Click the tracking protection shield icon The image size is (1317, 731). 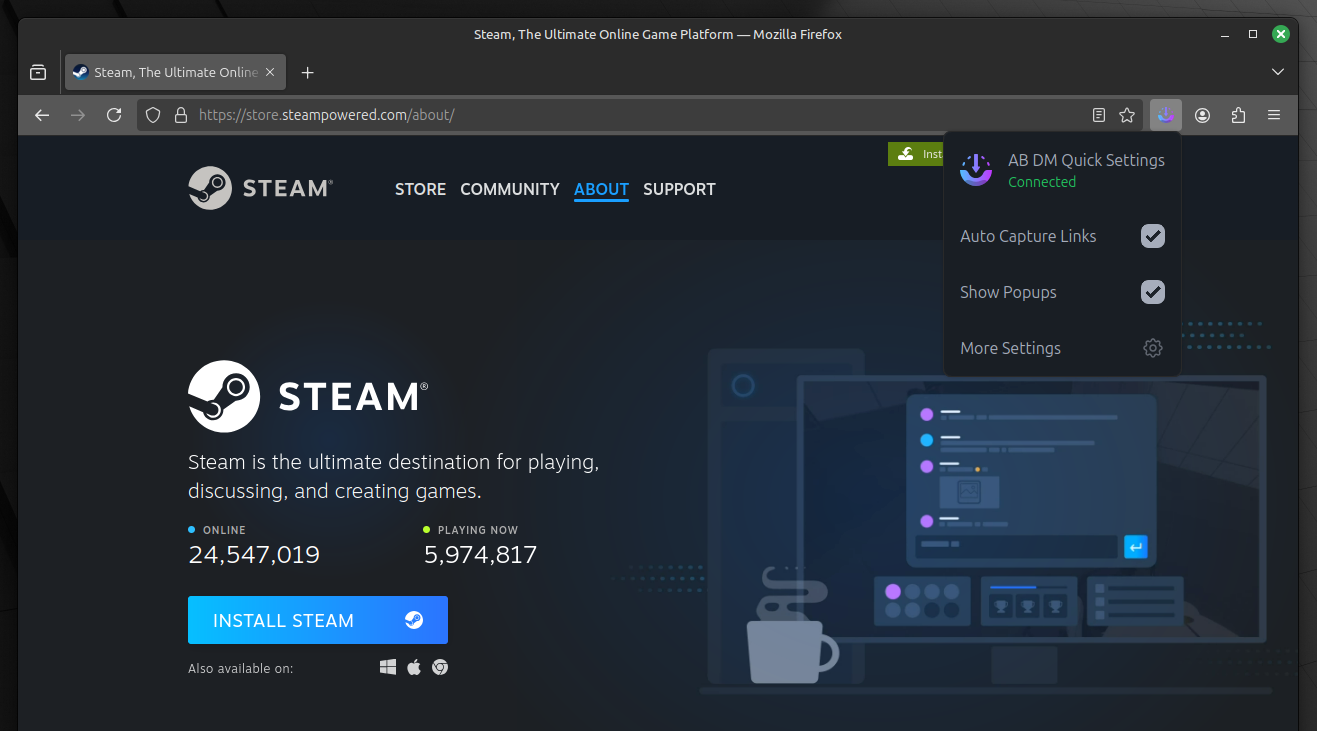[152, 115]
